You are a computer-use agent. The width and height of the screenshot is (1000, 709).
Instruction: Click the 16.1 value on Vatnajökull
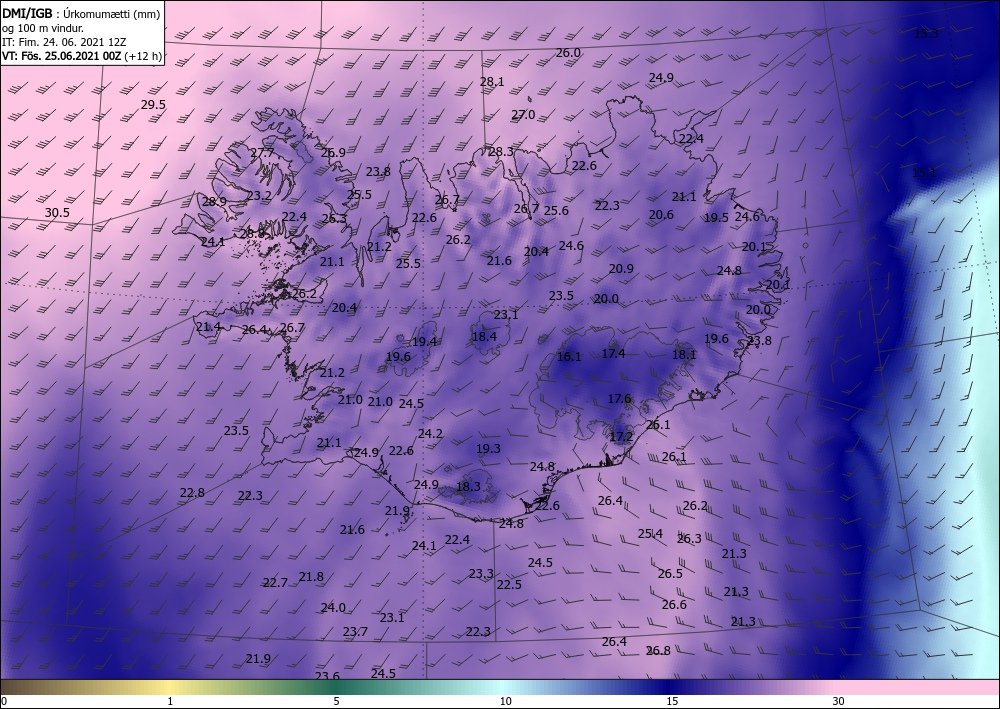tap(569, 357)
